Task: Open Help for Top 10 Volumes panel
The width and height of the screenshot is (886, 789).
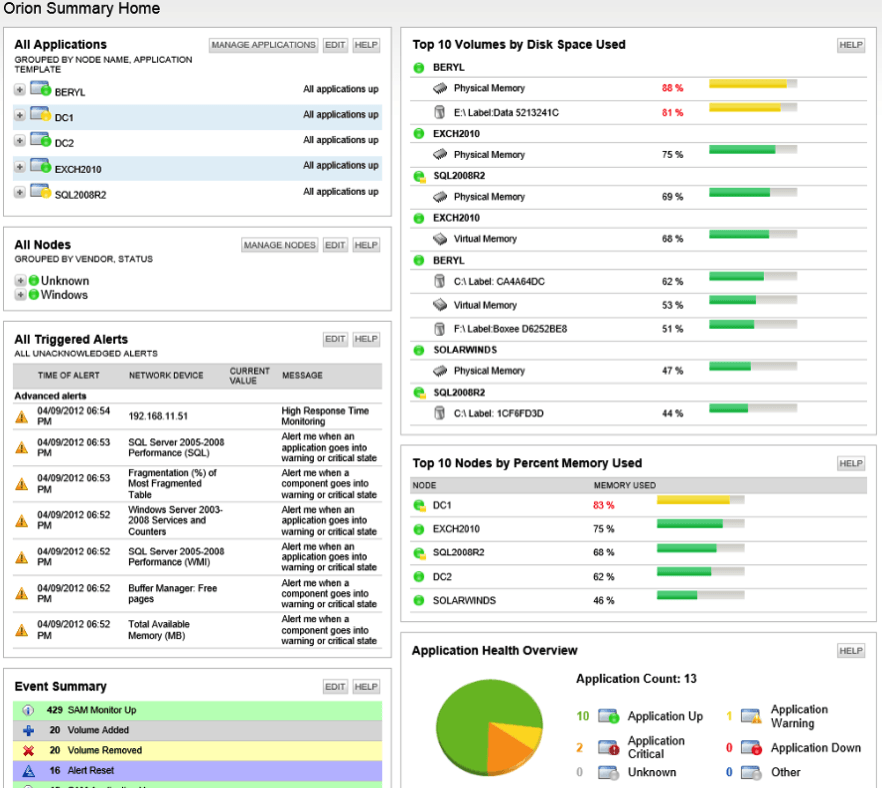Action: pyautogui.click(x=851, y=45)
